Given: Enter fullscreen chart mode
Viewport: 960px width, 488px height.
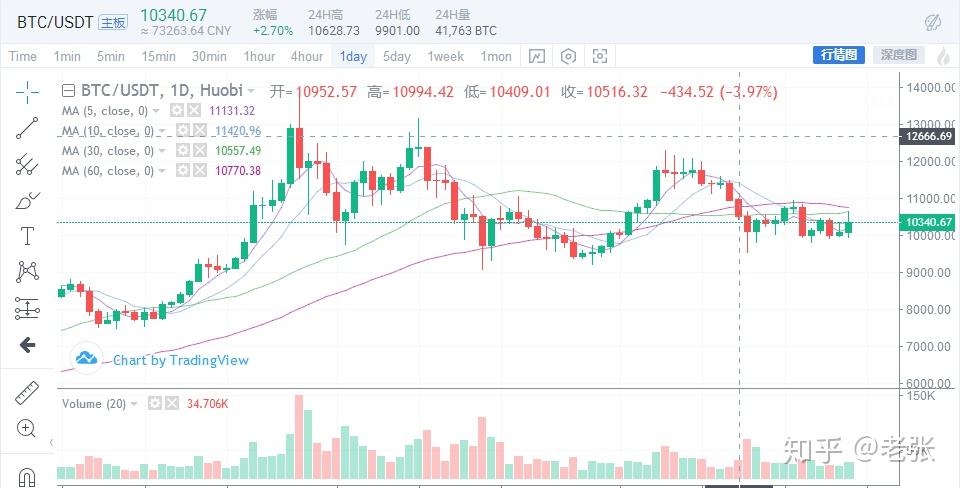Looking at the screenshot, I should (600, 56).
